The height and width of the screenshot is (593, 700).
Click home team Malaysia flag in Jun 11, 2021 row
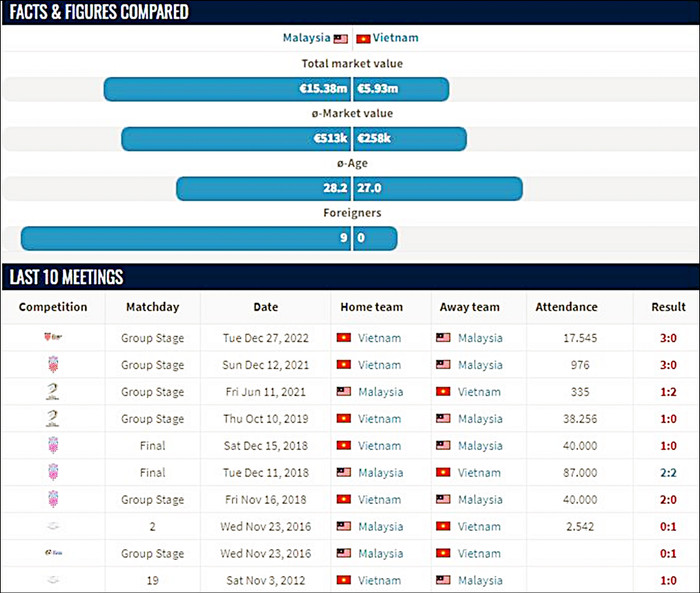tap(344, 392)
